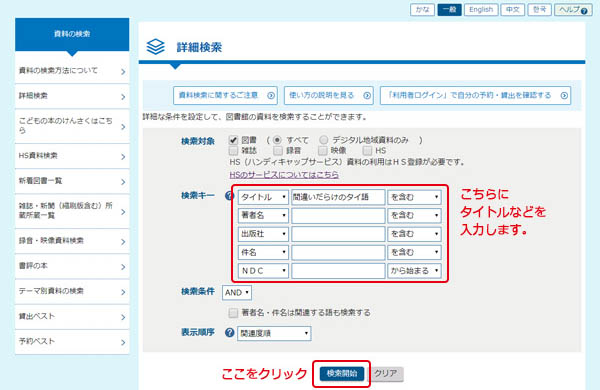Viewport: 600px width, 390px height.
Task: Open 雑誌・新聞所蔵所蔵一覧 menu item
Action: point(72,211)
